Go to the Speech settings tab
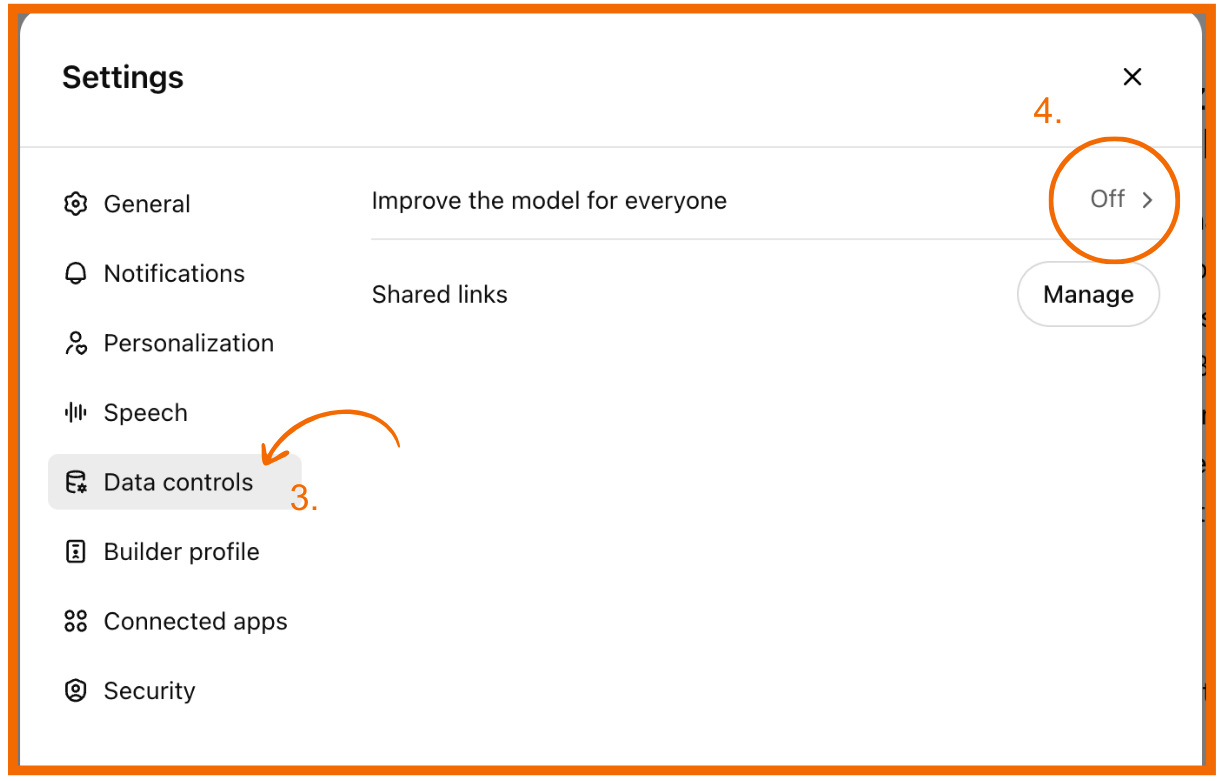This screenshot has height=781, width=1223. pos(145,413)
